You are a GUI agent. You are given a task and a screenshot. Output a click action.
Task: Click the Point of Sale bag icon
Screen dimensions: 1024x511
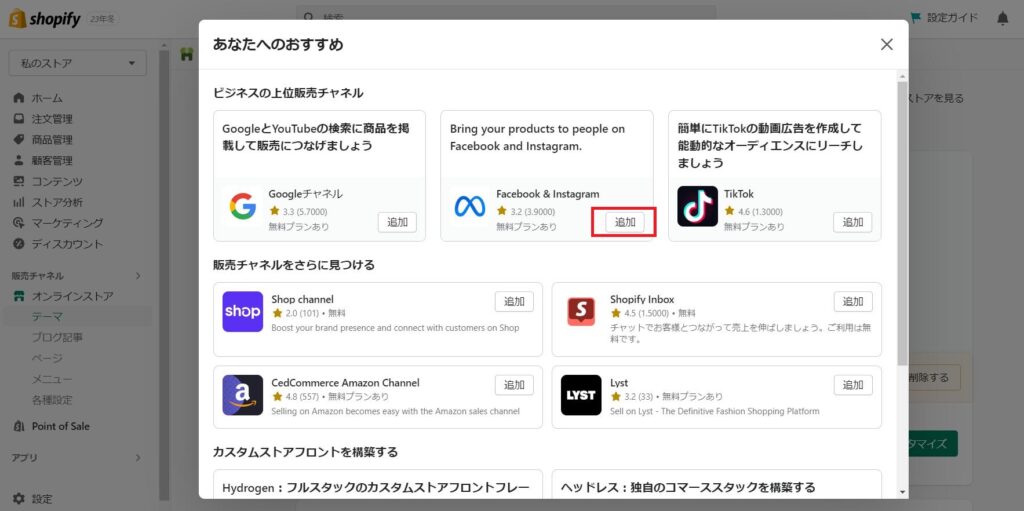(x=19, y=426)
